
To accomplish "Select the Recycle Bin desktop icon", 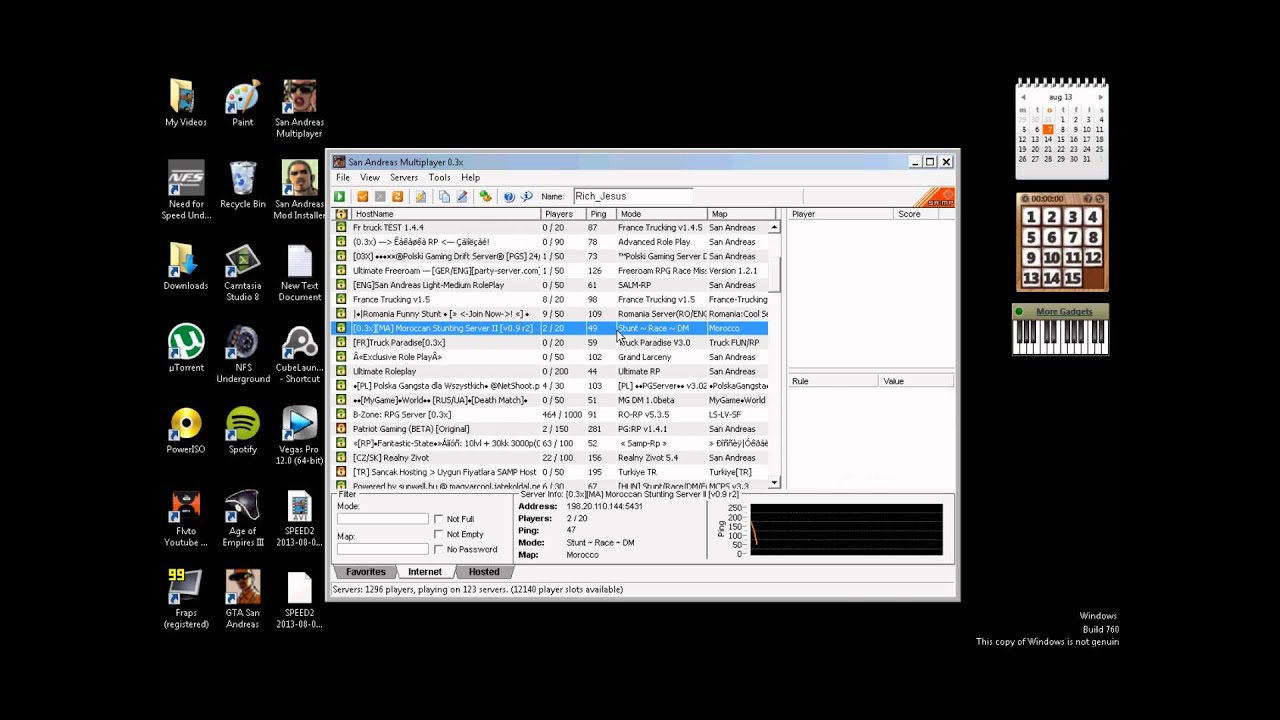I will (x=242, y=185).
